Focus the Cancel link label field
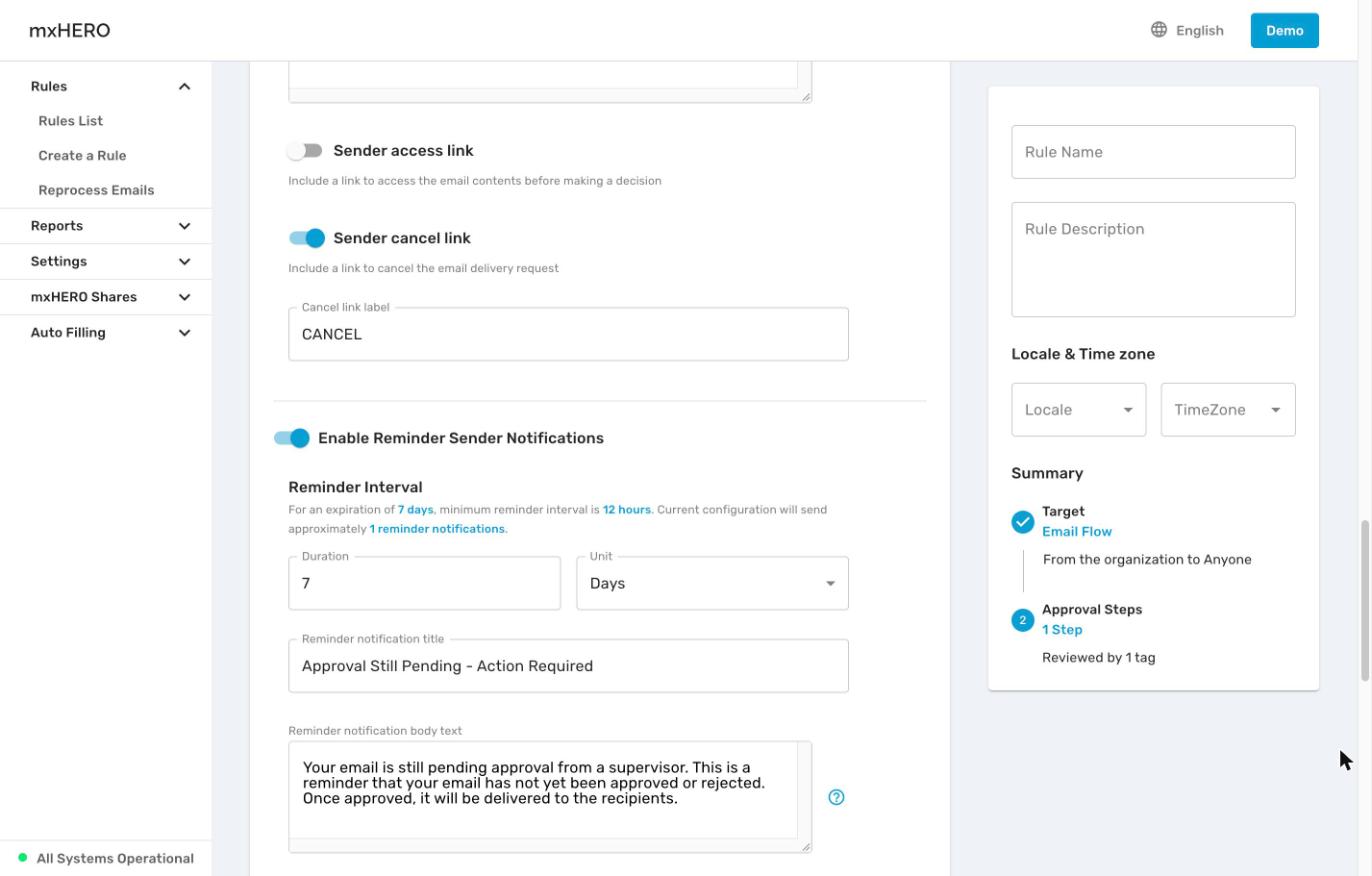 568,334
